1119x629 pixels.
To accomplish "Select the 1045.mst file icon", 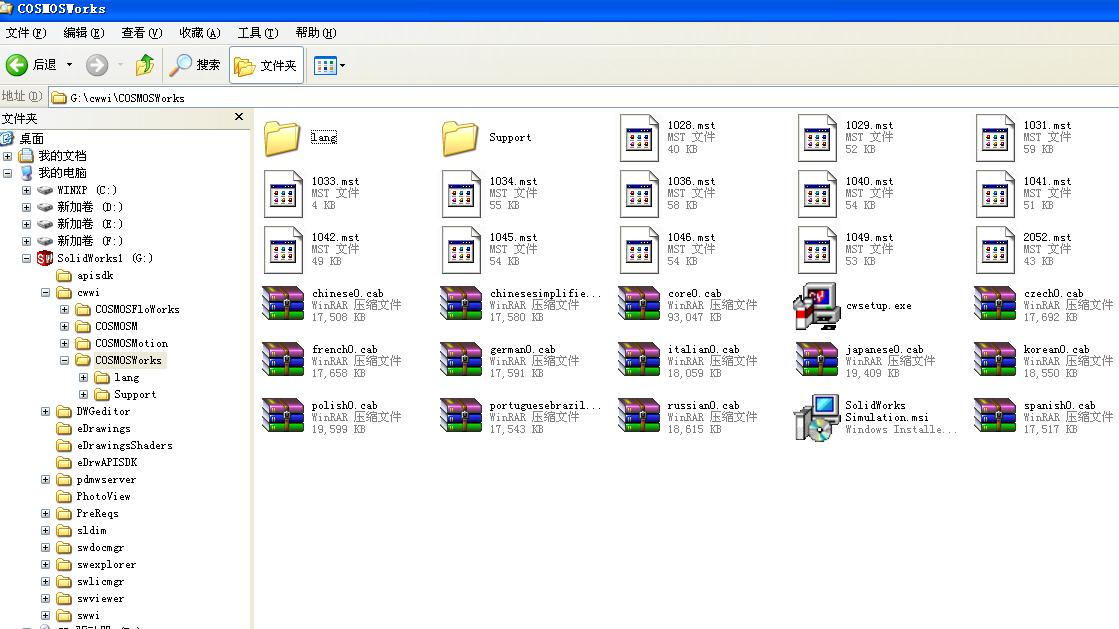I will [461, 250].
